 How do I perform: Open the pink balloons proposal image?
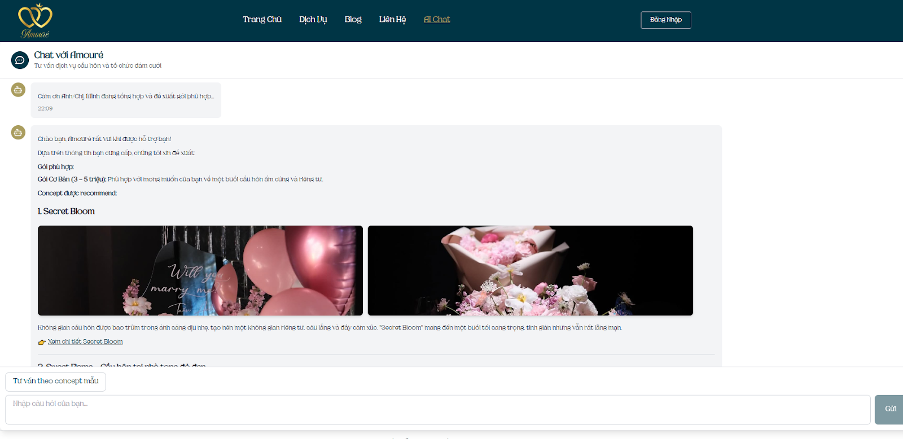click(x=200, y=270)
